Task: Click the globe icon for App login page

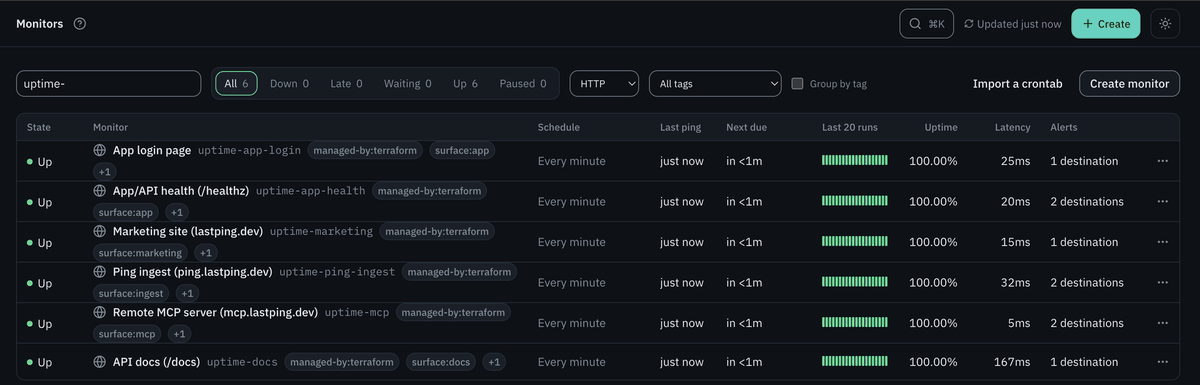Action: 100,150
